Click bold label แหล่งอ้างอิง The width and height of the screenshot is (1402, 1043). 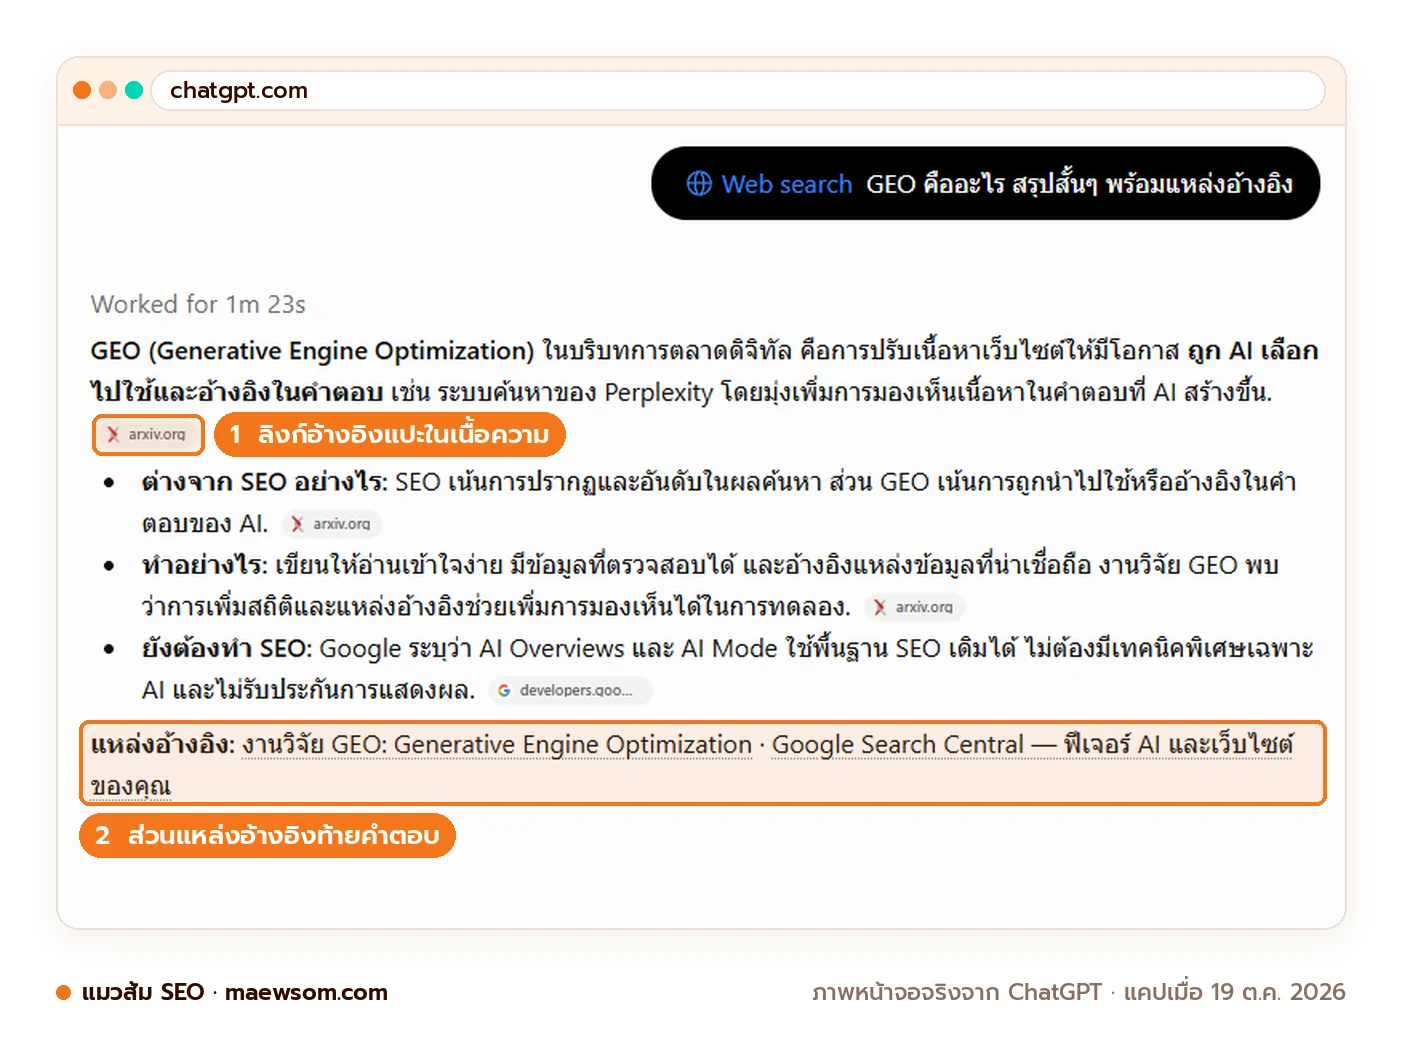tap(162, 745)
